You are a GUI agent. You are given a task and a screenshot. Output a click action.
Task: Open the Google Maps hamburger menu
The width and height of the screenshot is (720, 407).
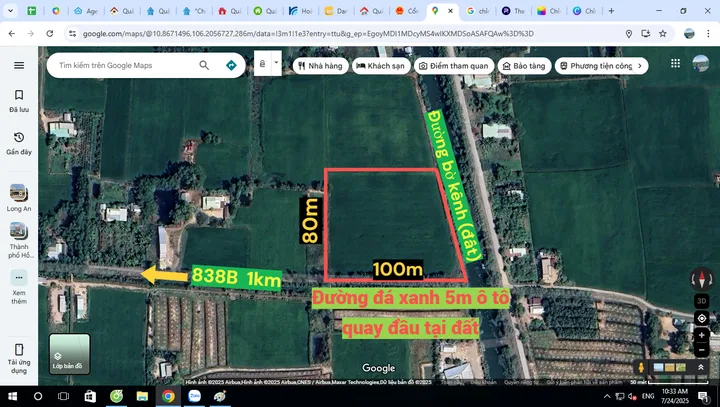(x=19, y=65)
